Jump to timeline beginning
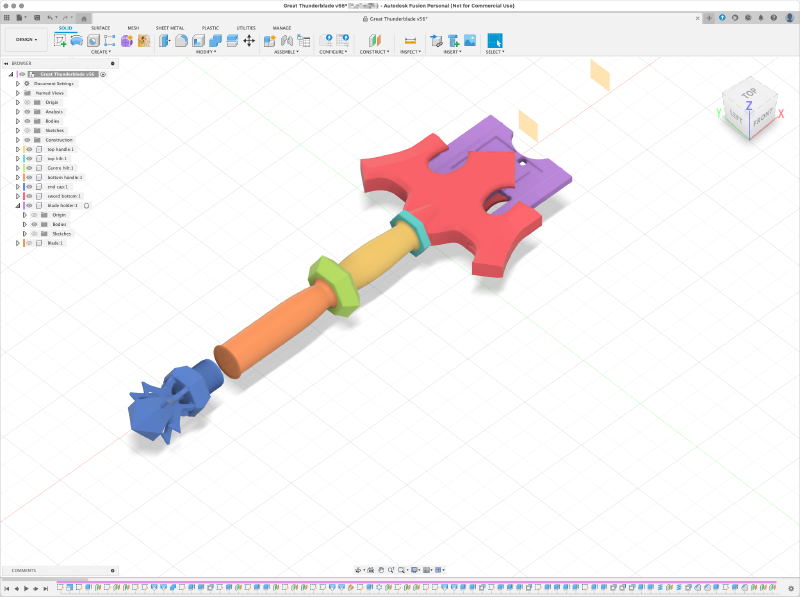Viewport: 800px width, 597px height. [7, 588]
